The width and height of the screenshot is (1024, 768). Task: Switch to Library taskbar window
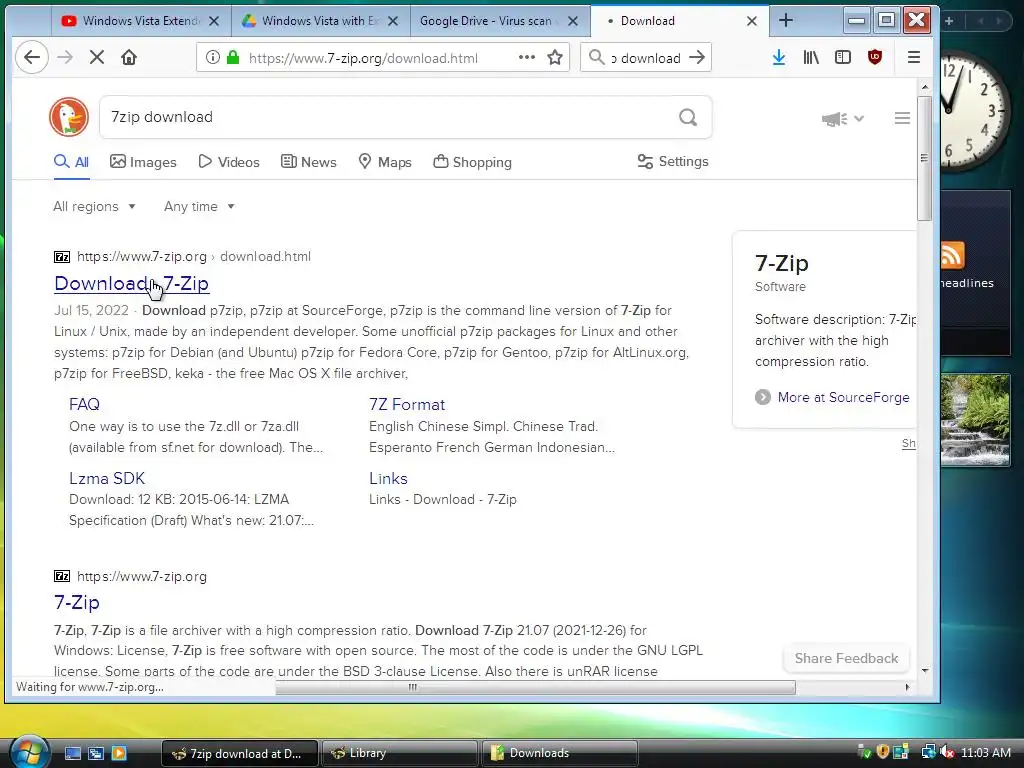point(398,753)
